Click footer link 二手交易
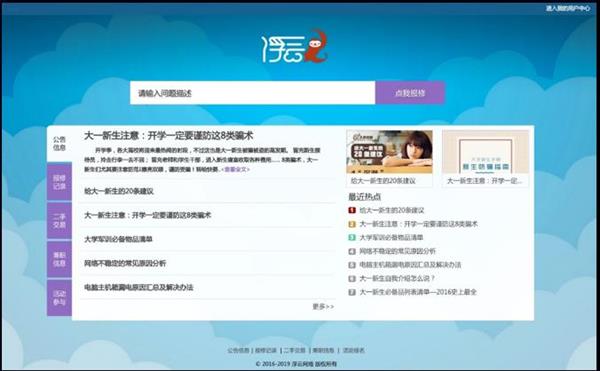 [294, 350]
